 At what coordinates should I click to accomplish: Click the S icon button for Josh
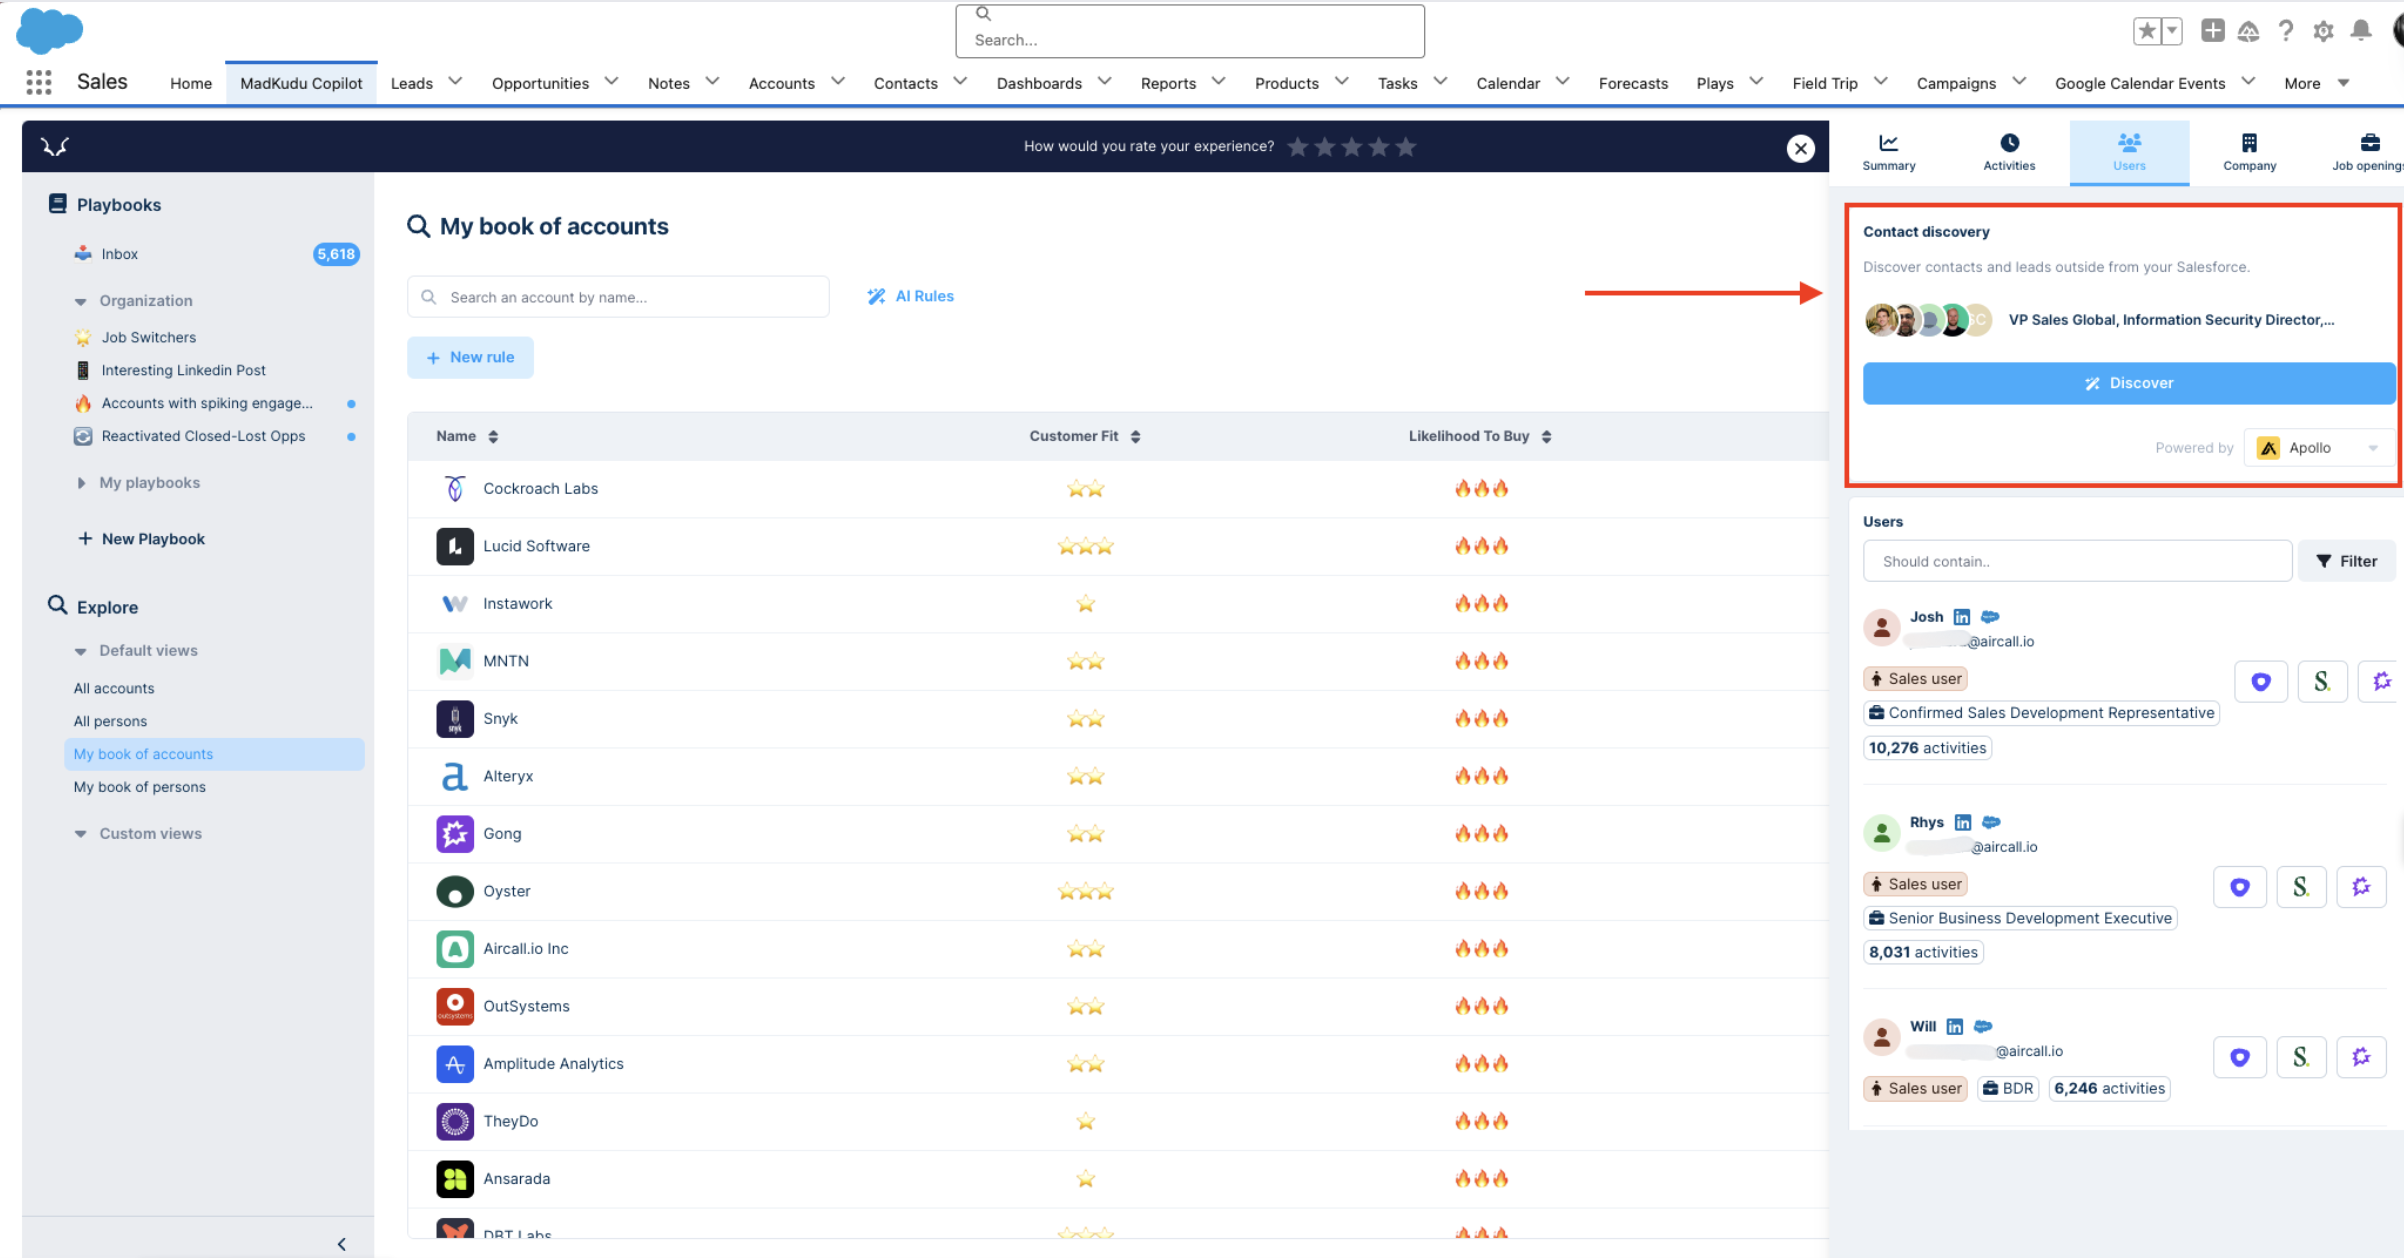point(2322,682)
